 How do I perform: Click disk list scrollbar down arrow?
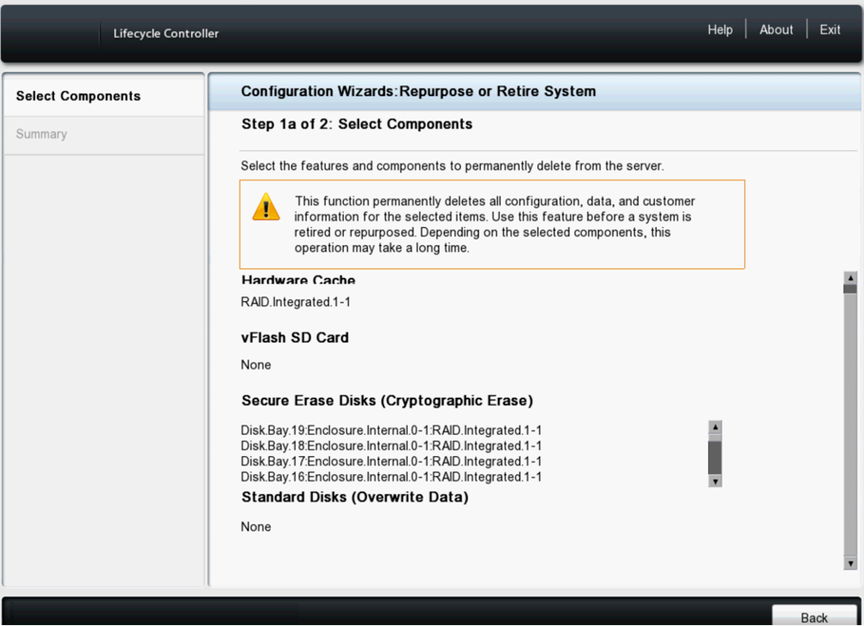click(x=715, y=481)
